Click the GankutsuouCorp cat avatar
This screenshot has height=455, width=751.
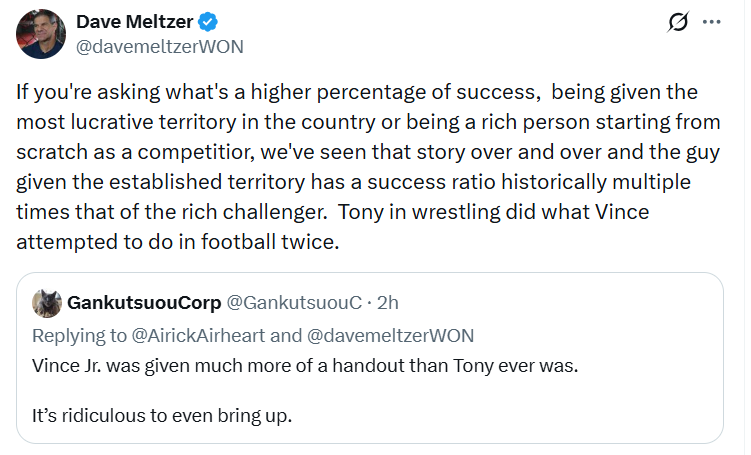tap(47, 302)
